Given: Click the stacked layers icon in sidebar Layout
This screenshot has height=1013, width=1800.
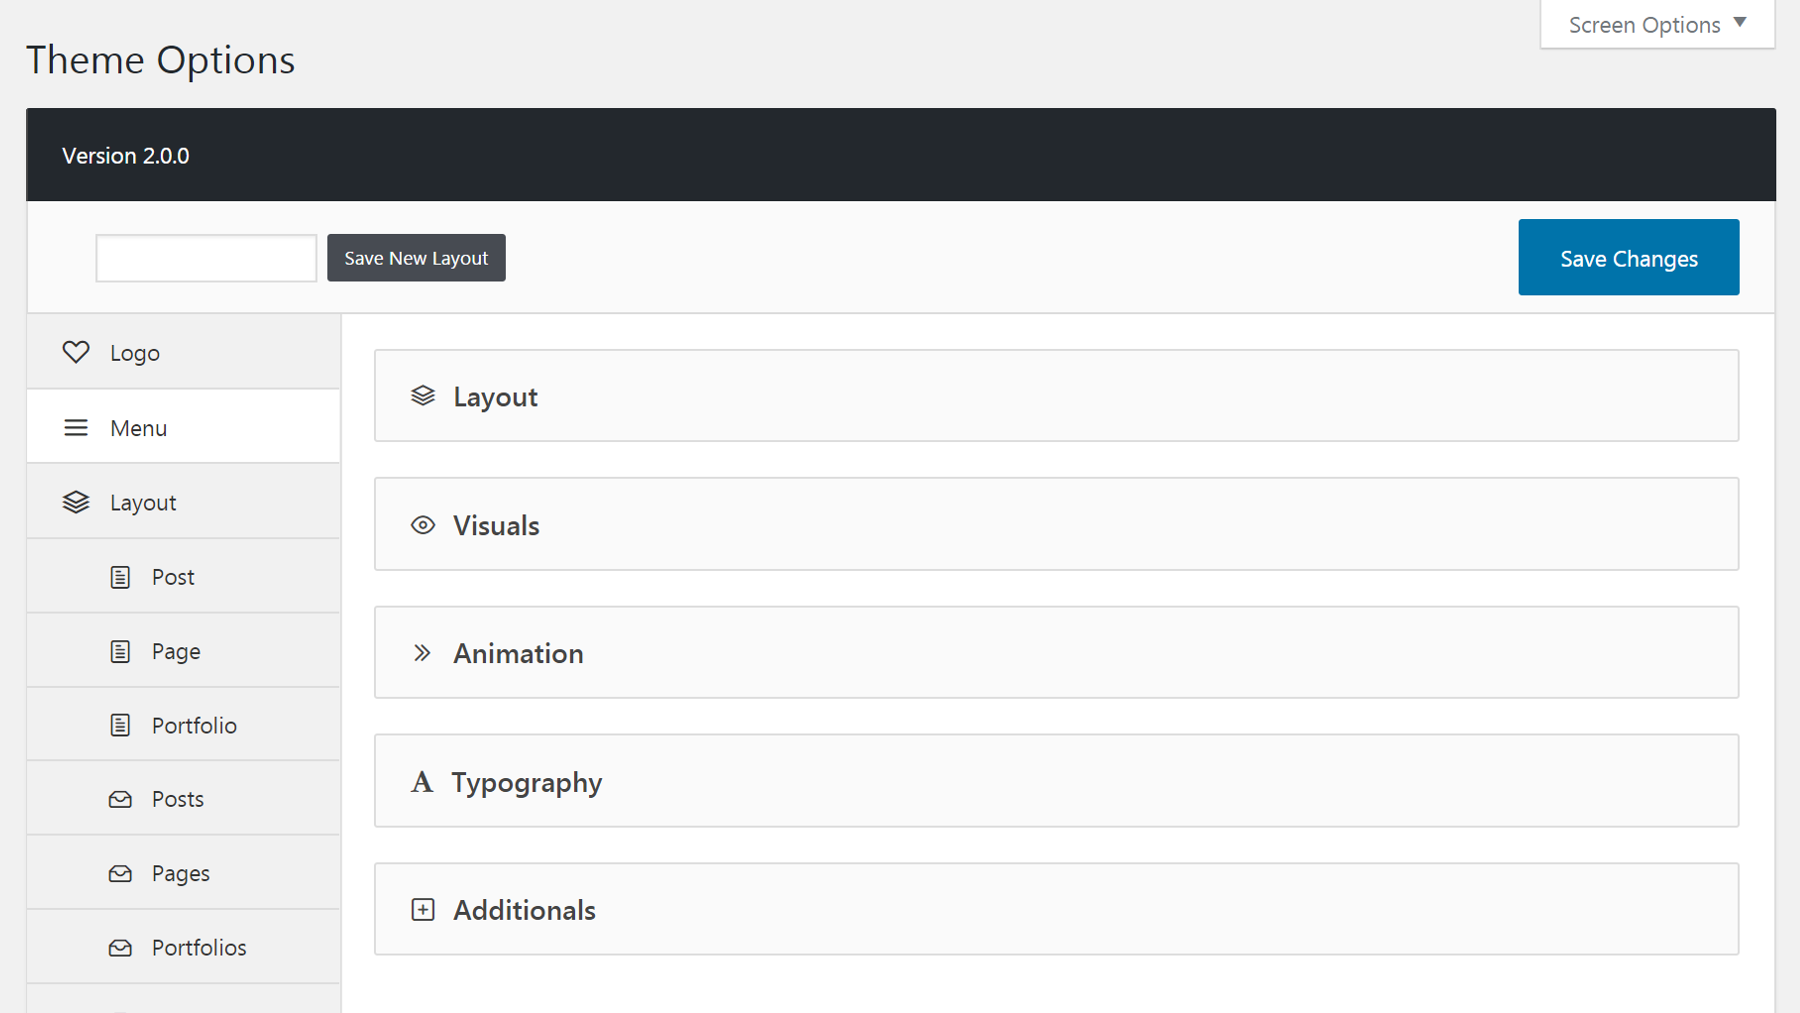Looking at the screenshot, I should [76, 502].
